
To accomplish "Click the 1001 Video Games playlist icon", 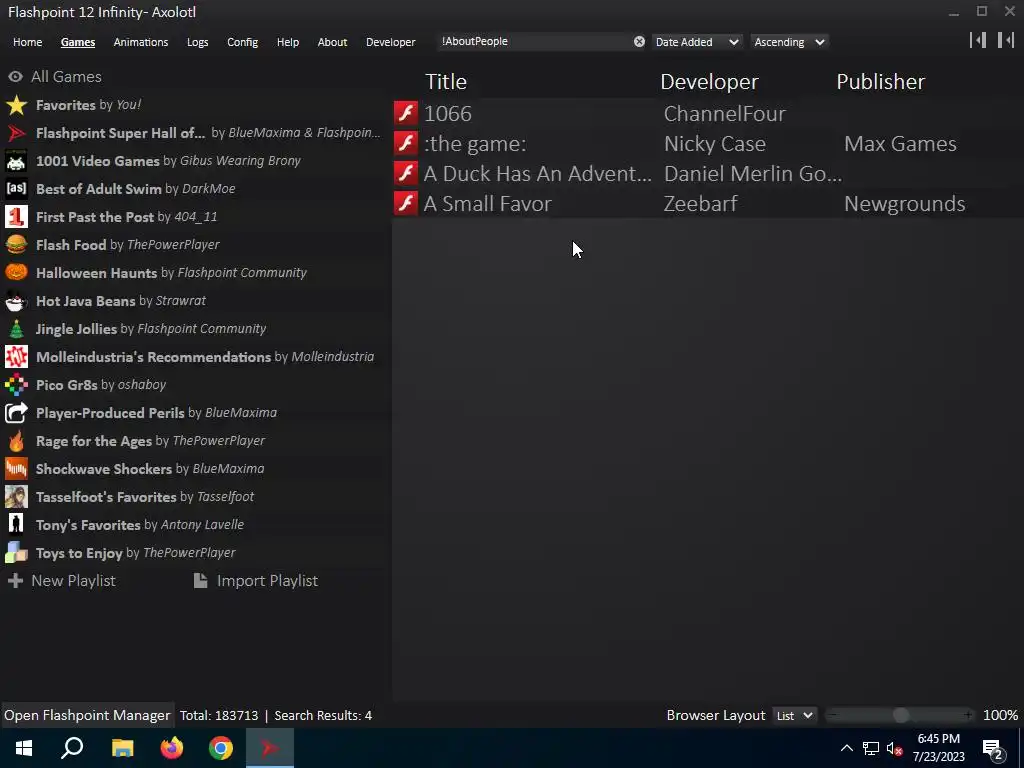I will click(x=16, y=161).
